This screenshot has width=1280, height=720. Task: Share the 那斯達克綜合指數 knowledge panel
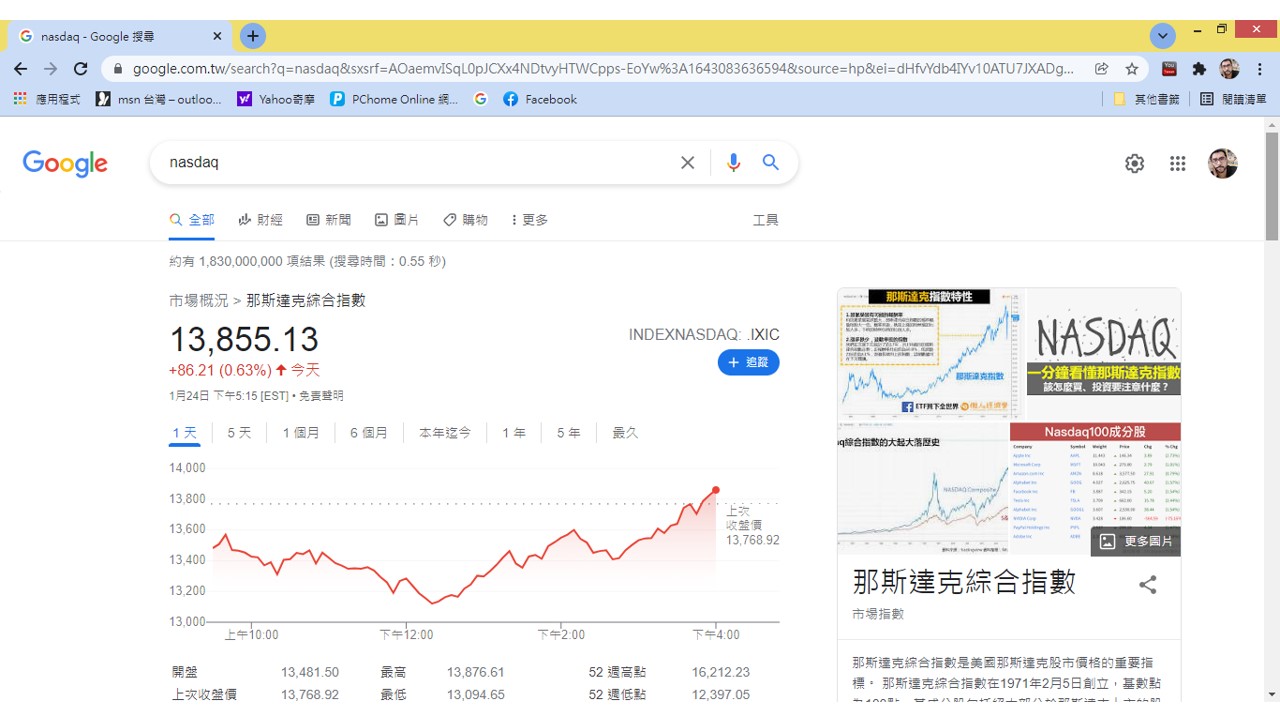[1148, 585]
